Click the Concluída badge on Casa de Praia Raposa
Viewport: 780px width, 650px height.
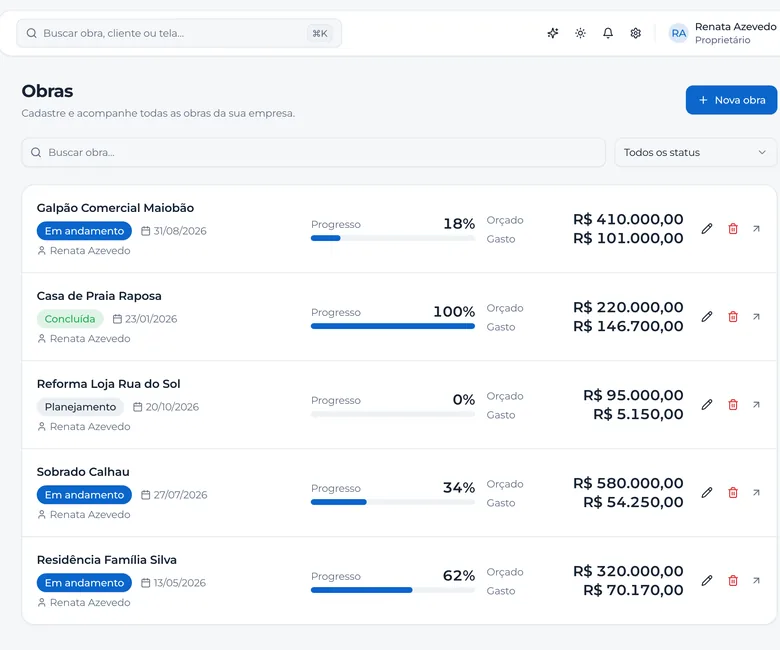70,319
